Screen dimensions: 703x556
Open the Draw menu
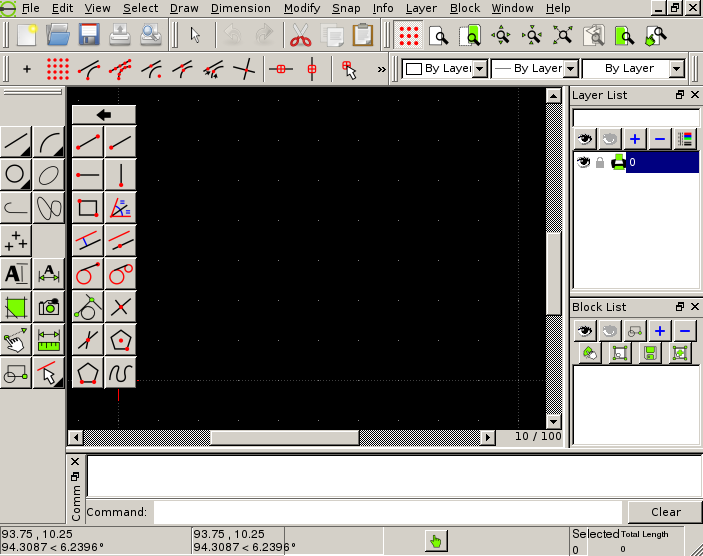pyautogui.click(x=184, y=8)
